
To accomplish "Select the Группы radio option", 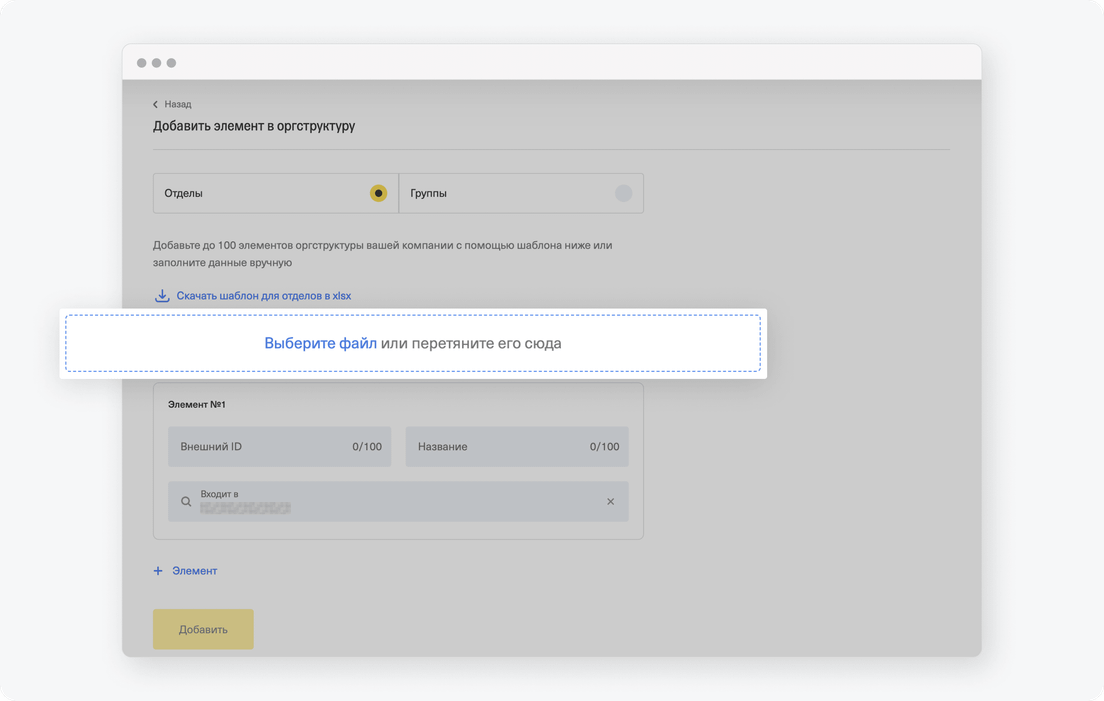I will click(x=623, y=193).
